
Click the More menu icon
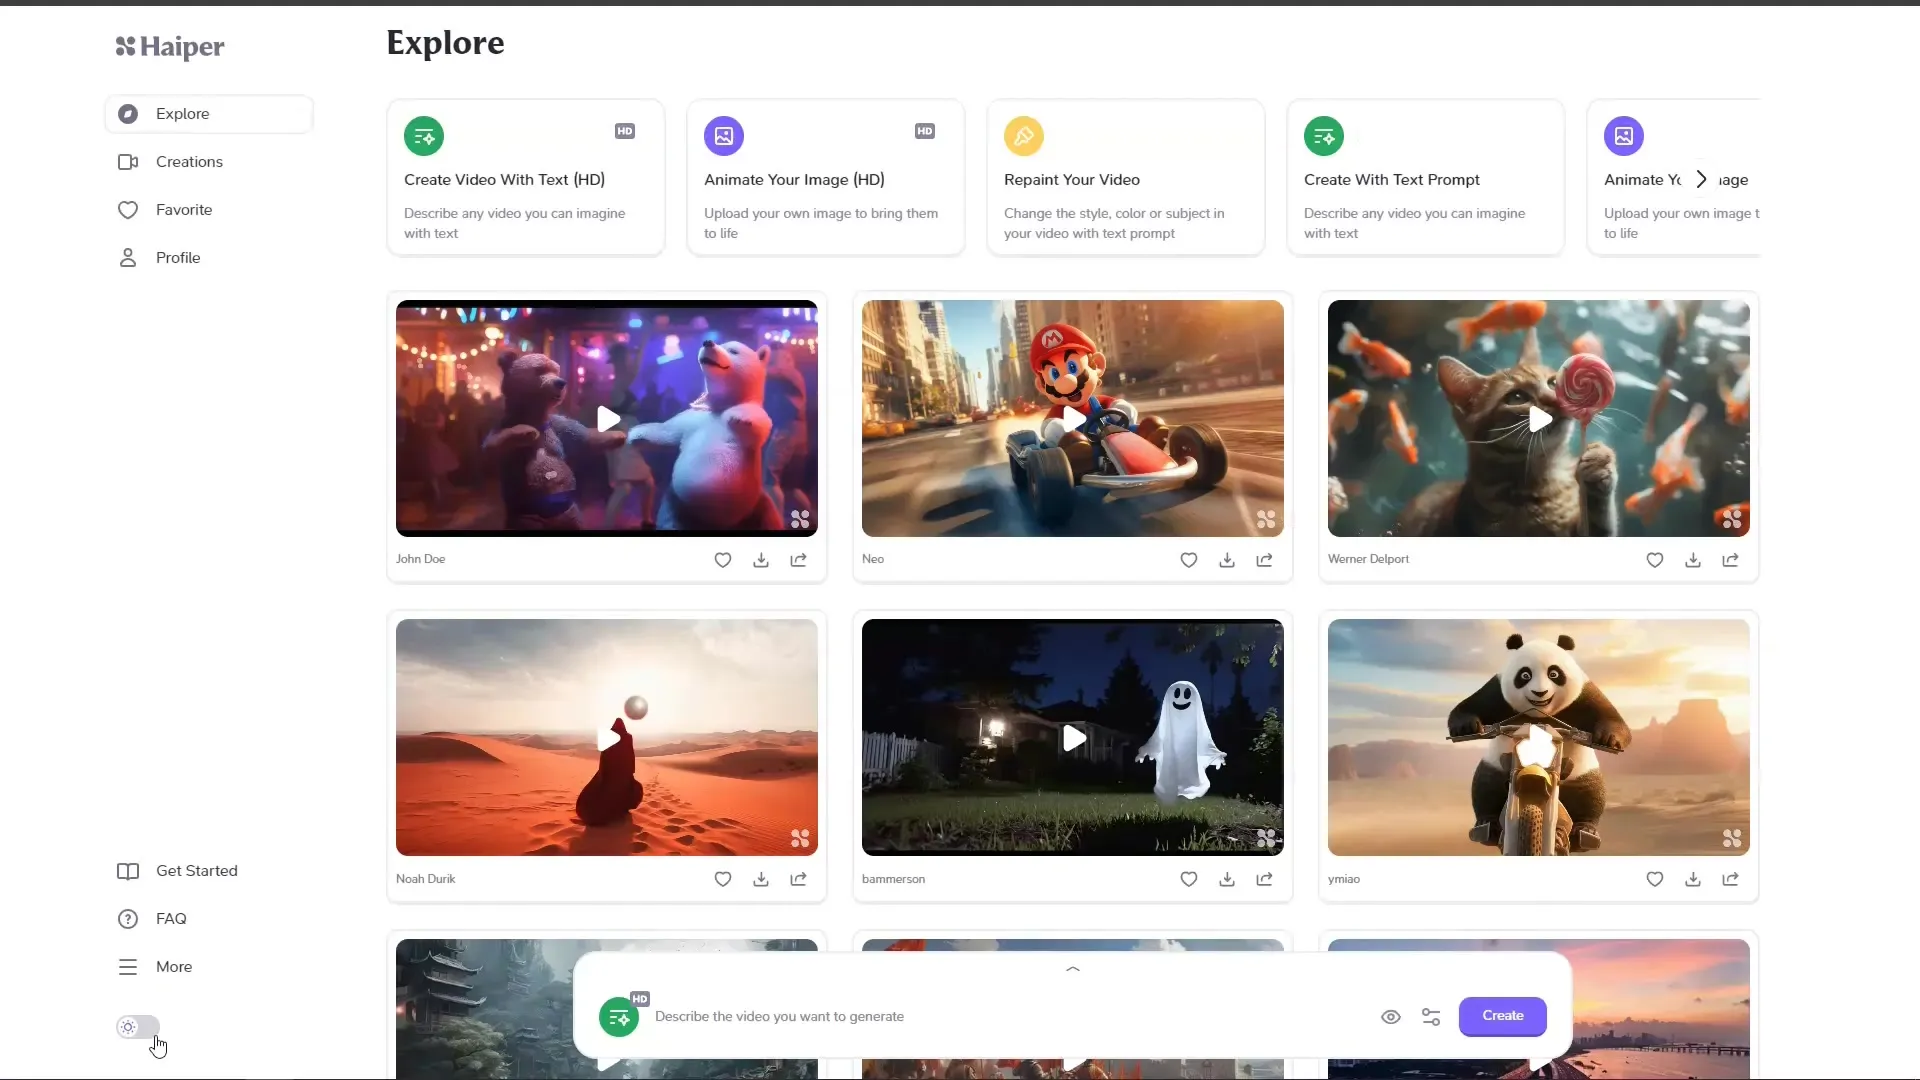(128, 967)
